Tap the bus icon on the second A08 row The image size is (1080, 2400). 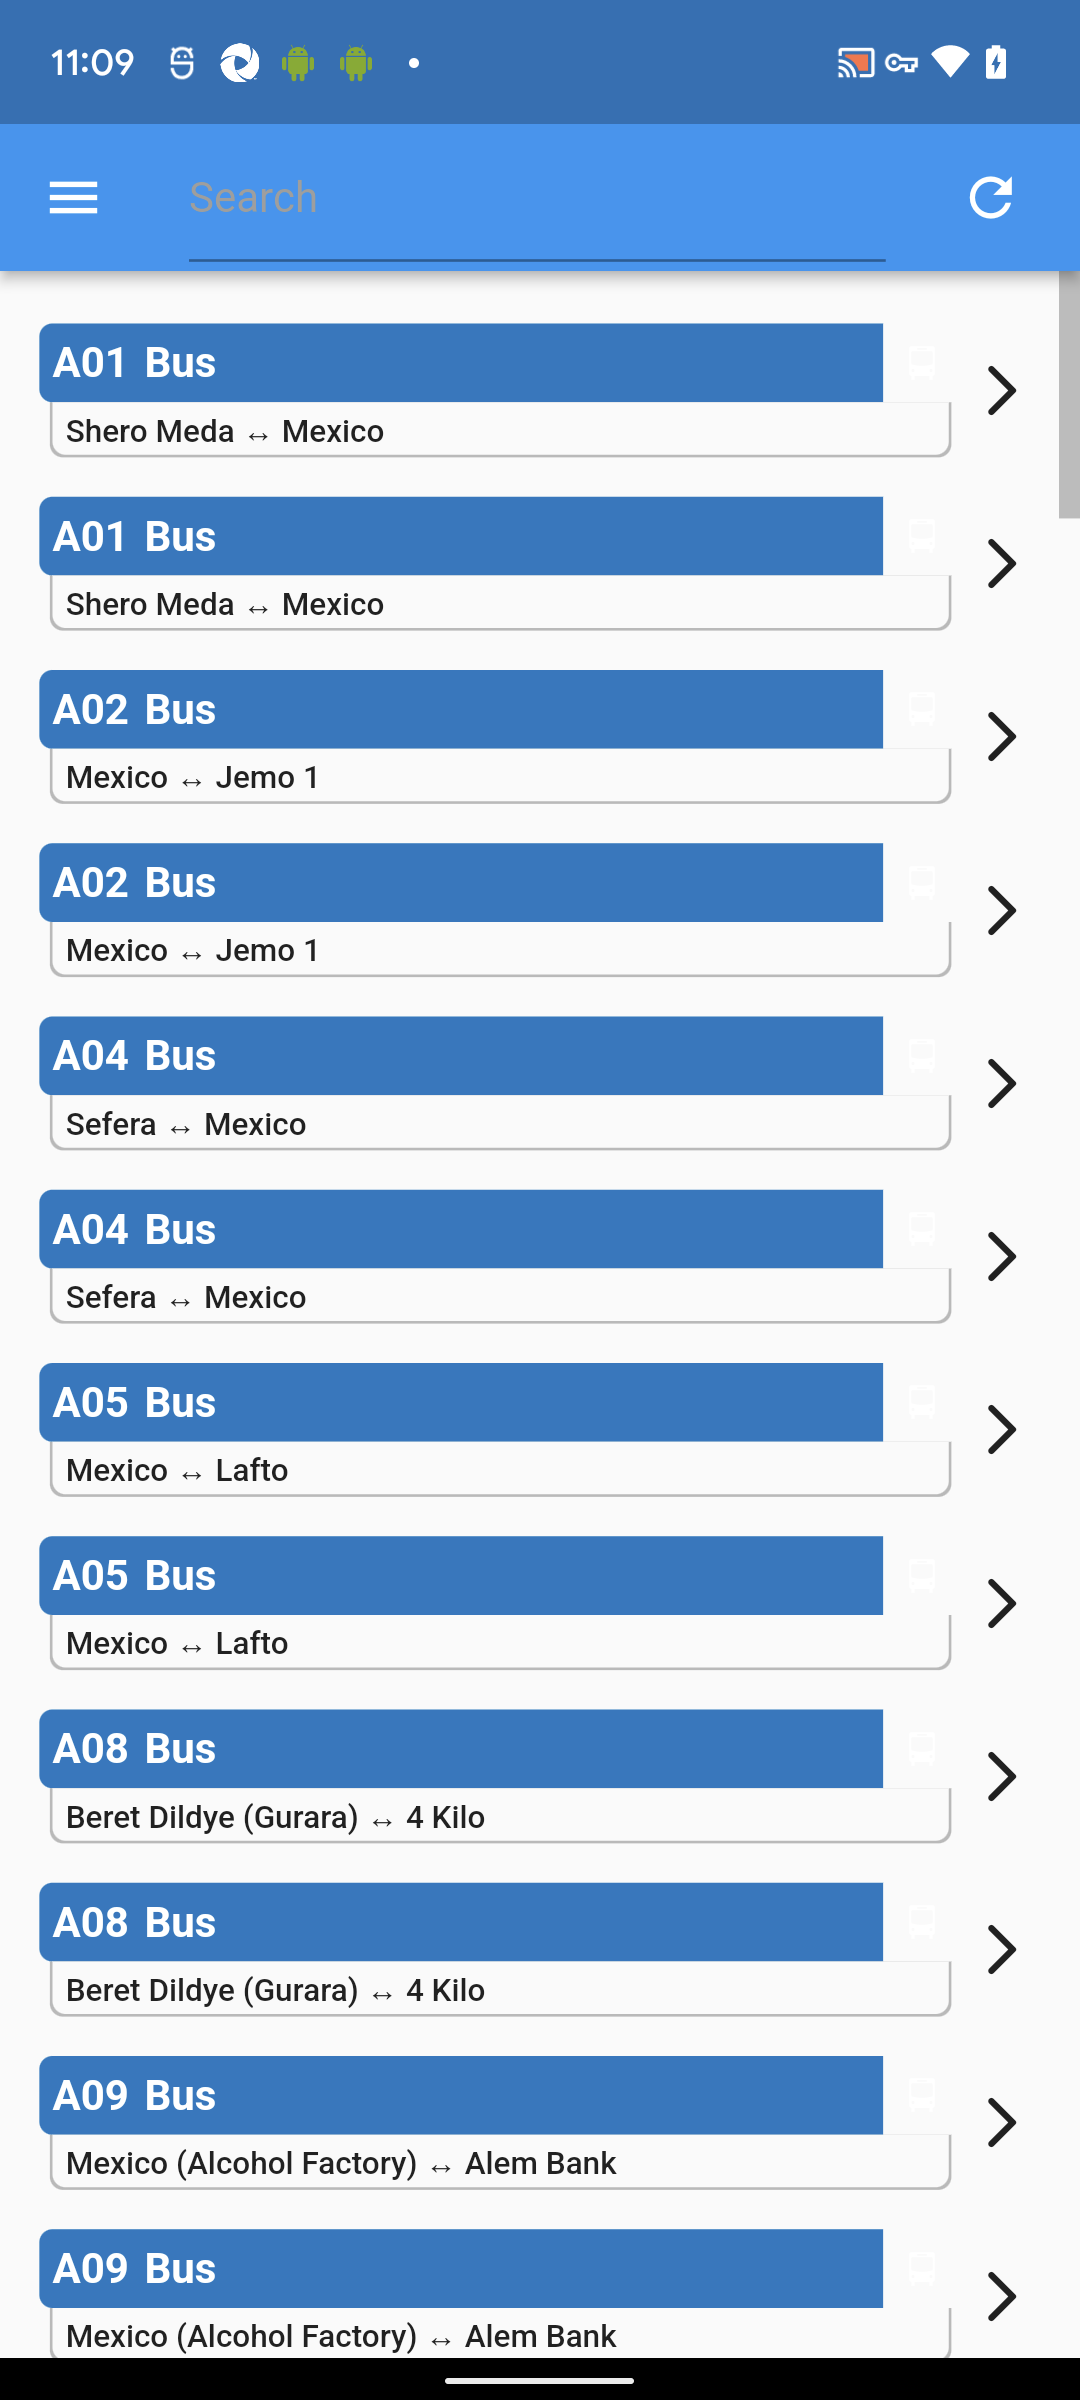tap(921, 1921)
